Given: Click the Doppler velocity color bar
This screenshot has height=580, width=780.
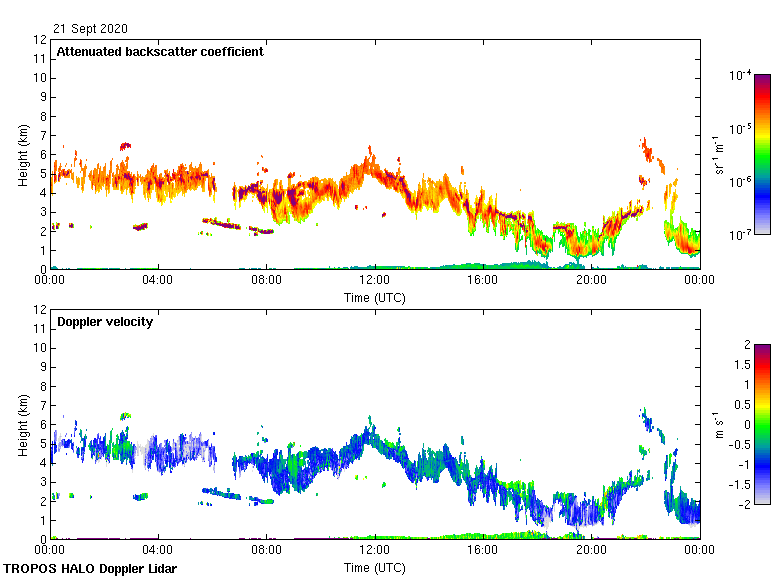Looking at the screenshot, I should [x=762, y=424].
